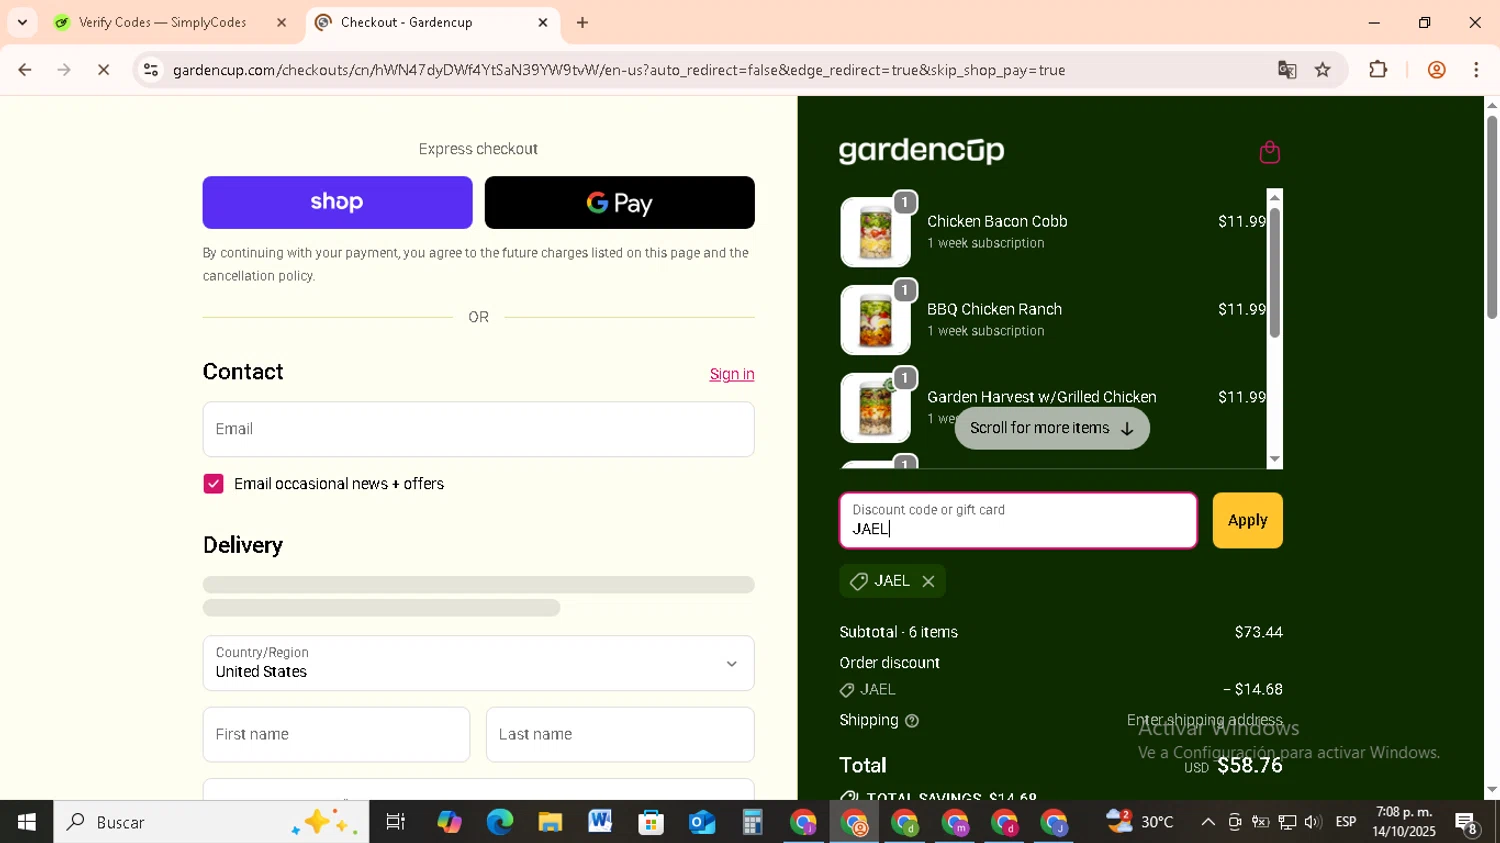This screenshot has height=843, width=1500.
Task: Click the First name field
Action: [x=336, y=734]
